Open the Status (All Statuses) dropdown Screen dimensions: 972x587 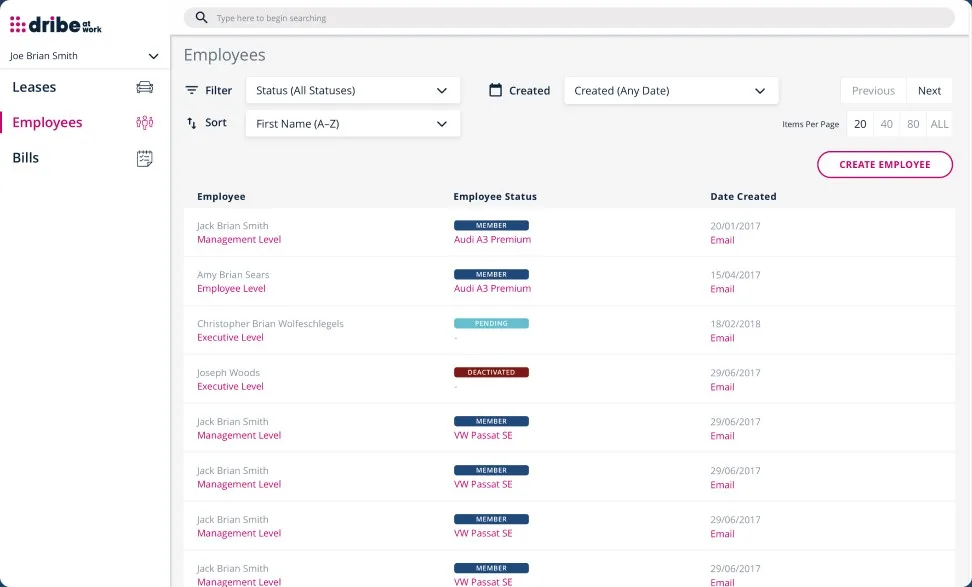353,90
